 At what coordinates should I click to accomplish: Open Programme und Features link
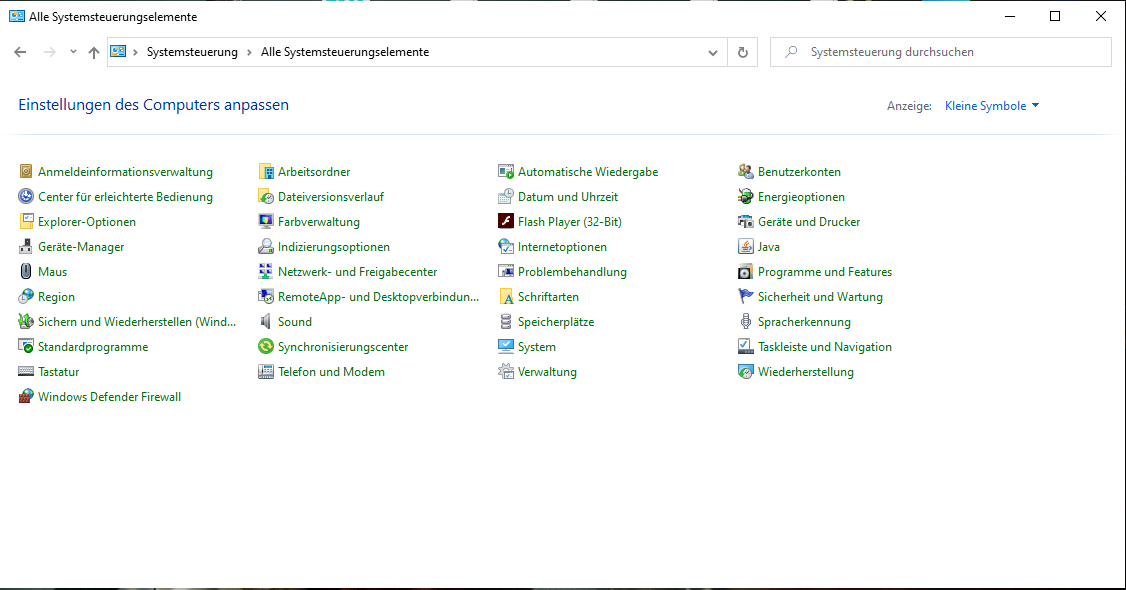click(x=824, y=271)
